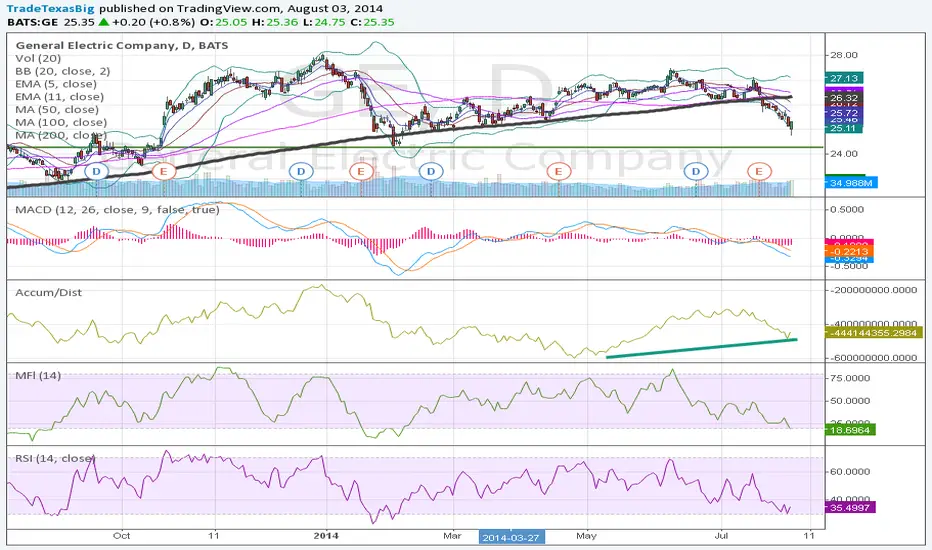Click the Jul label on time axis
The width and height of the screenshot is (932, 550).
click(721, 536)
